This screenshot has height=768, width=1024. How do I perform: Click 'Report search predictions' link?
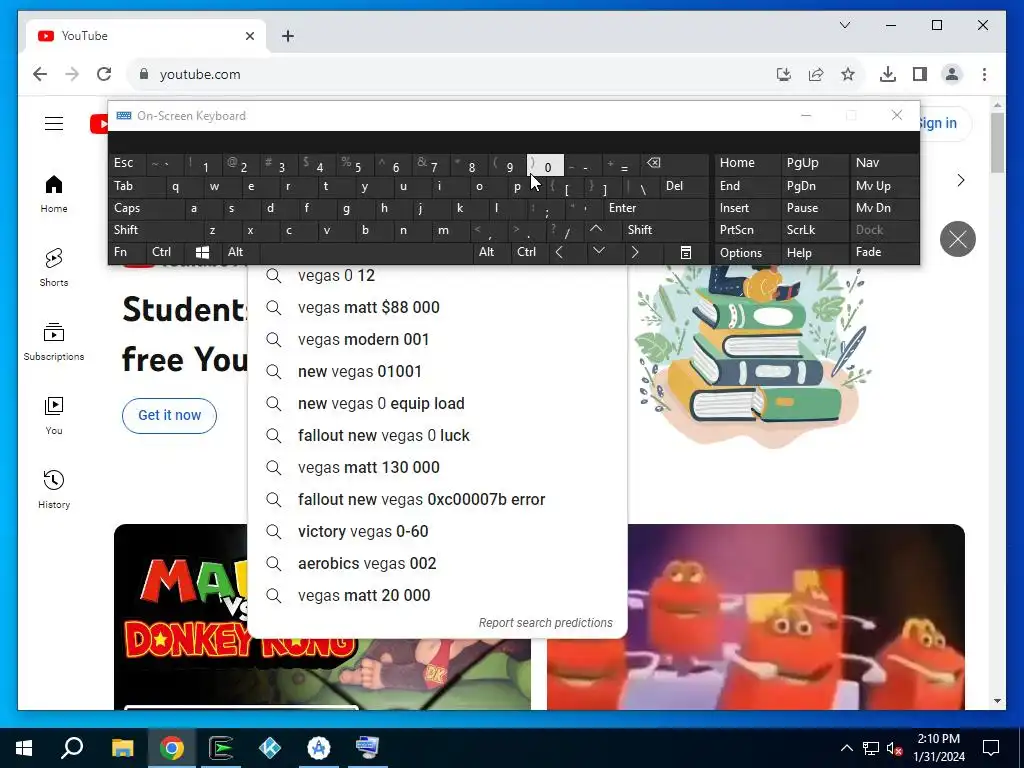(x=545, y=623)
